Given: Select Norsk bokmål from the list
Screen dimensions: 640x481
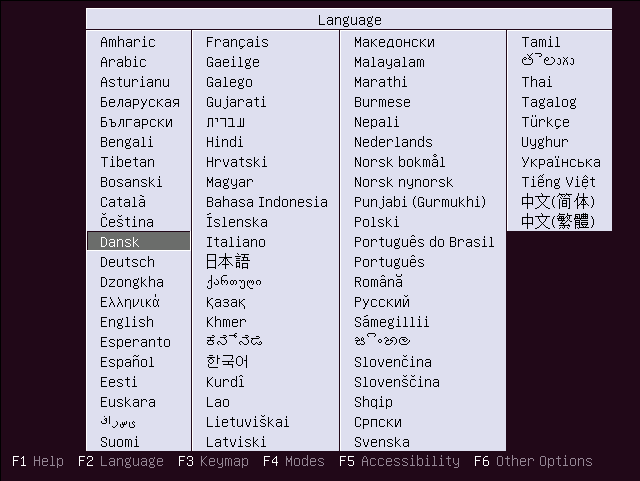Looking at the screenshot, I should point(399,162).
